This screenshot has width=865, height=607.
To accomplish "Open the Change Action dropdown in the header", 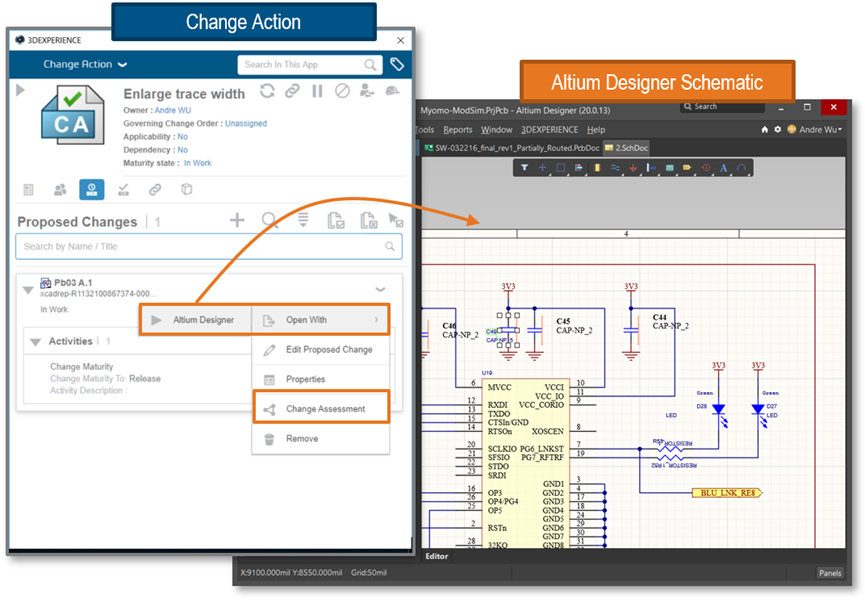I will (x=85, y=65).
